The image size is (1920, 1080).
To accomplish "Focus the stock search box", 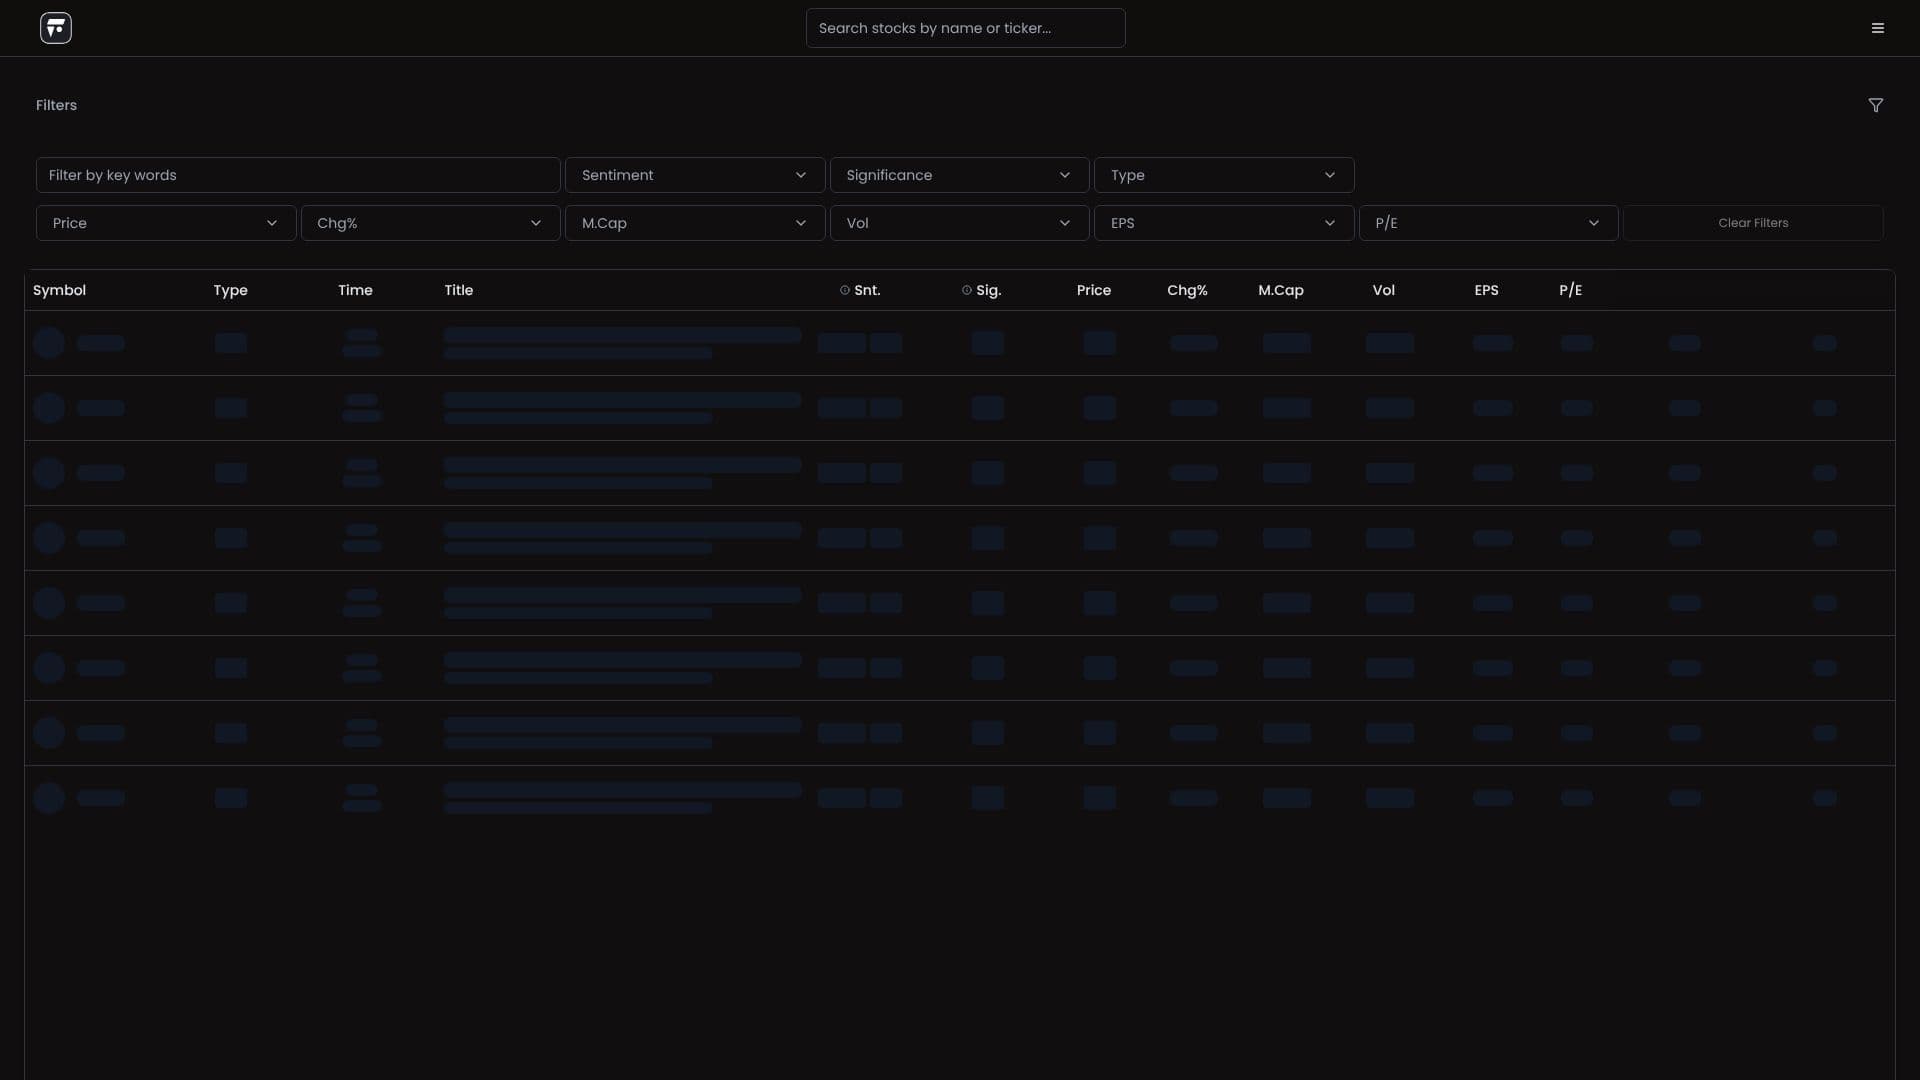I will [965, 28].
